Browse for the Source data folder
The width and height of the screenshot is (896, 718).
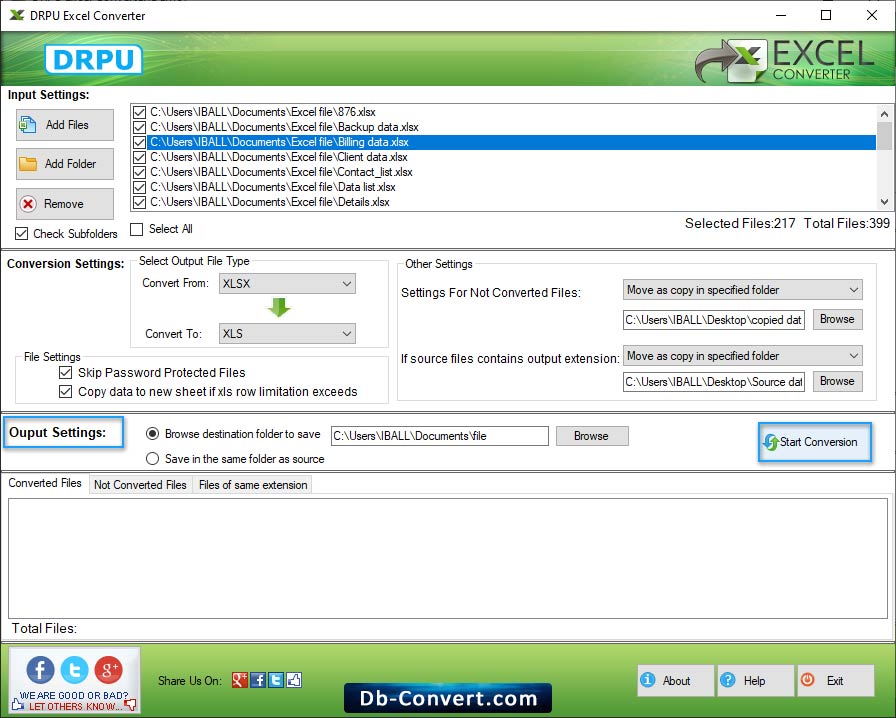[x=837, y=381]
